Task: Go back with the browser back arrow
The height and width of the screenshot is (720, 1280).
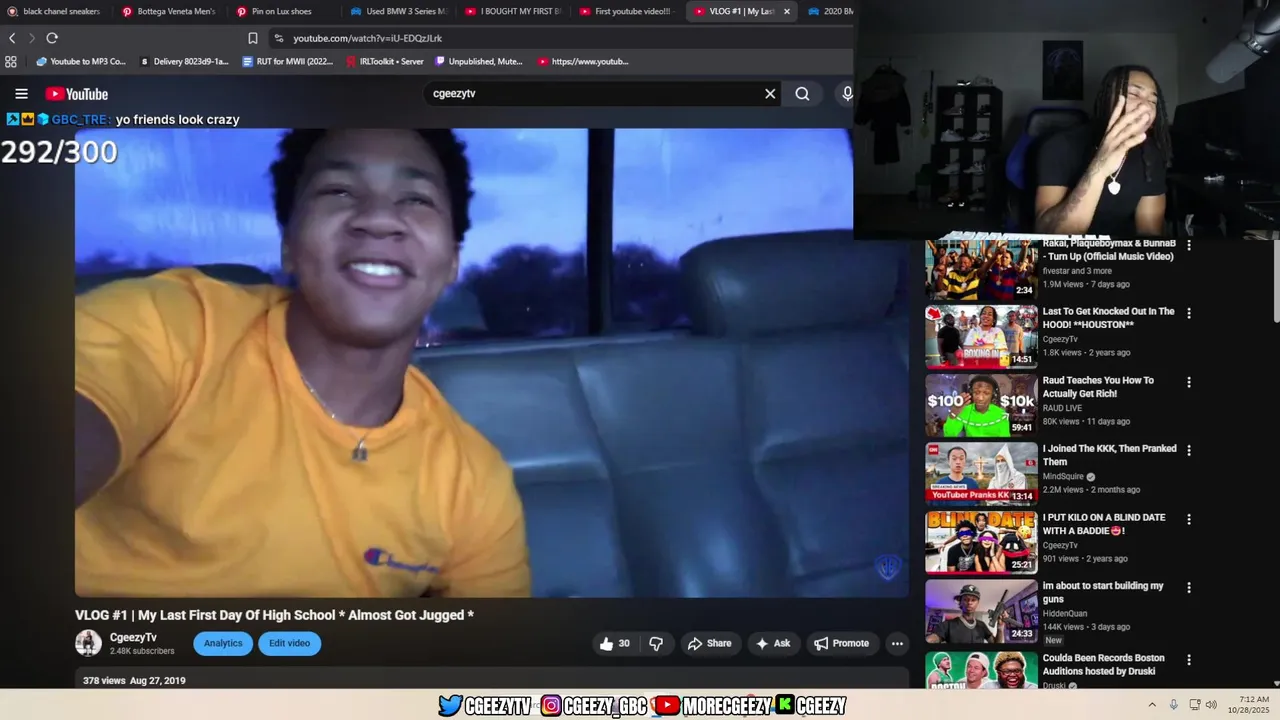Action: [x=12, y=38]
